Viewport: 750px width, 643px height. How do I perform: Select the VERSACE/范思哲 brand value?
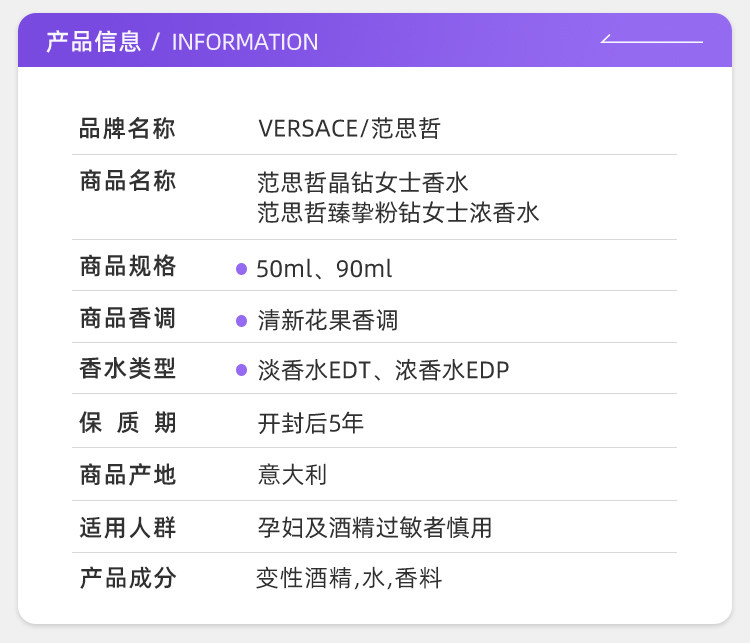coord(349,129)
